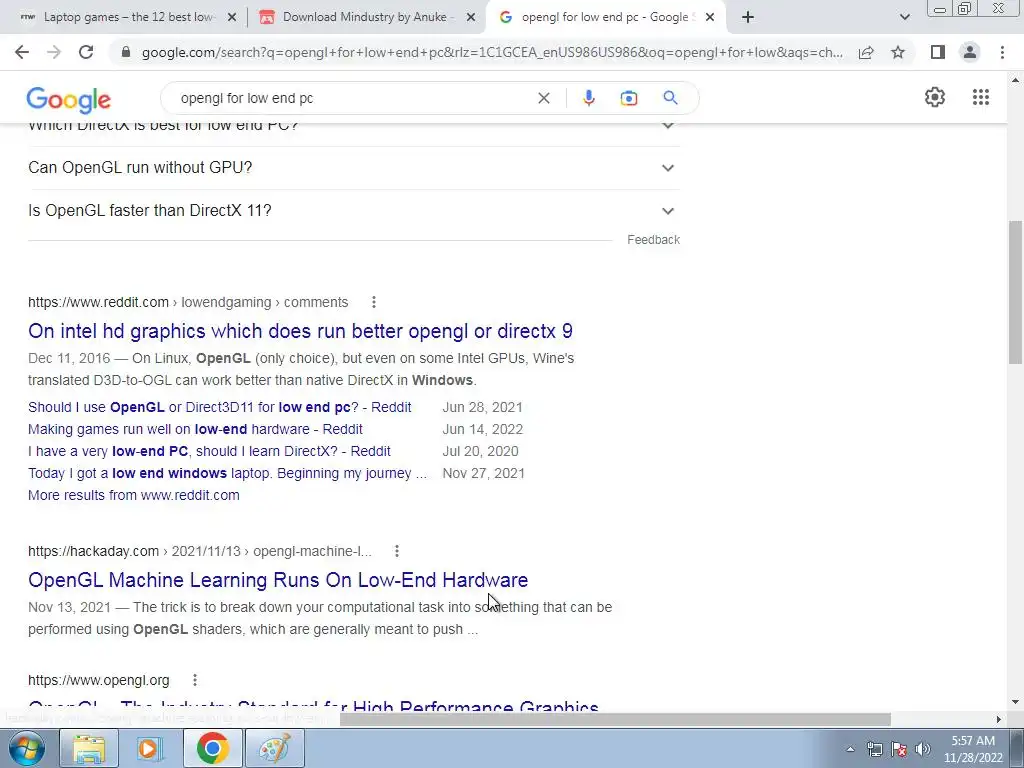The width and height of the screenshot is (1024, 768).
Task: Open Paint from the taskbar
Action: coord(274,748)
